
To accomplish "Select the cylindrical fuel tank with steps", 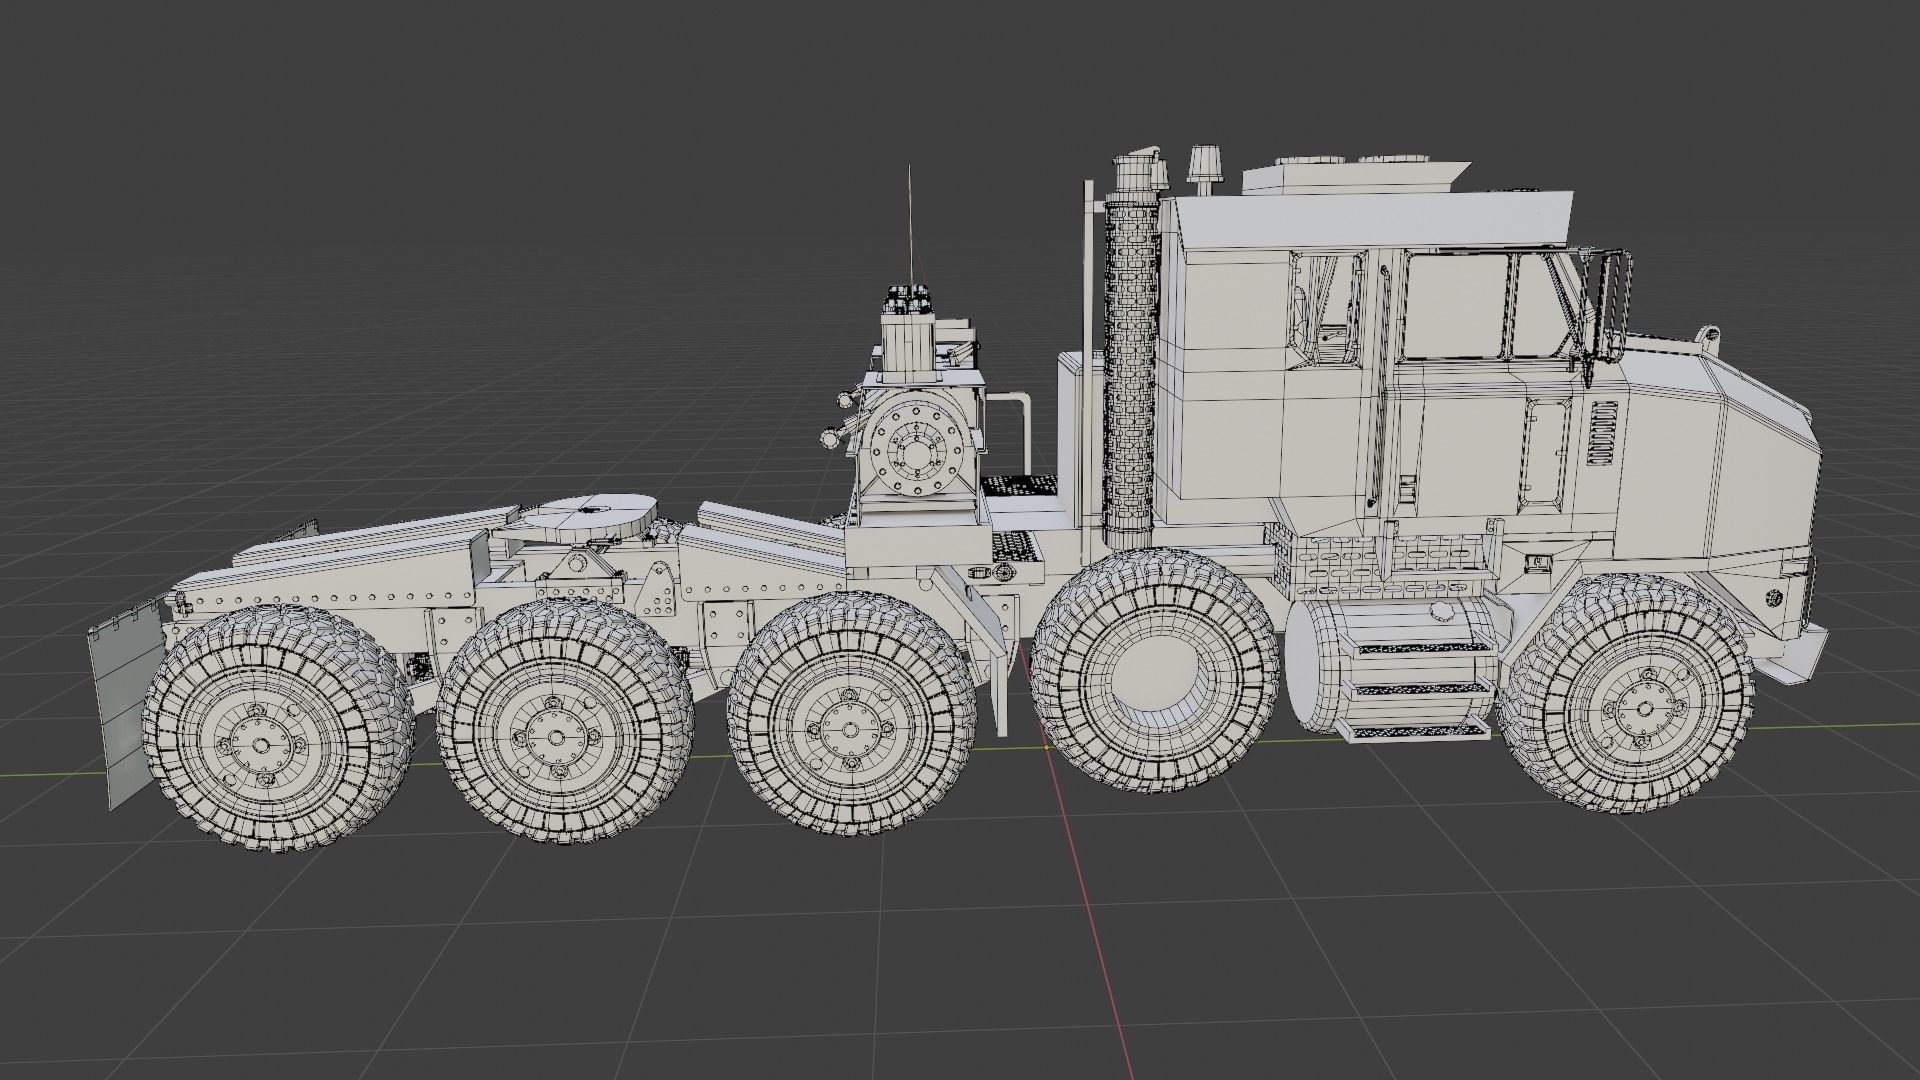I will [x=1395, y=670].
